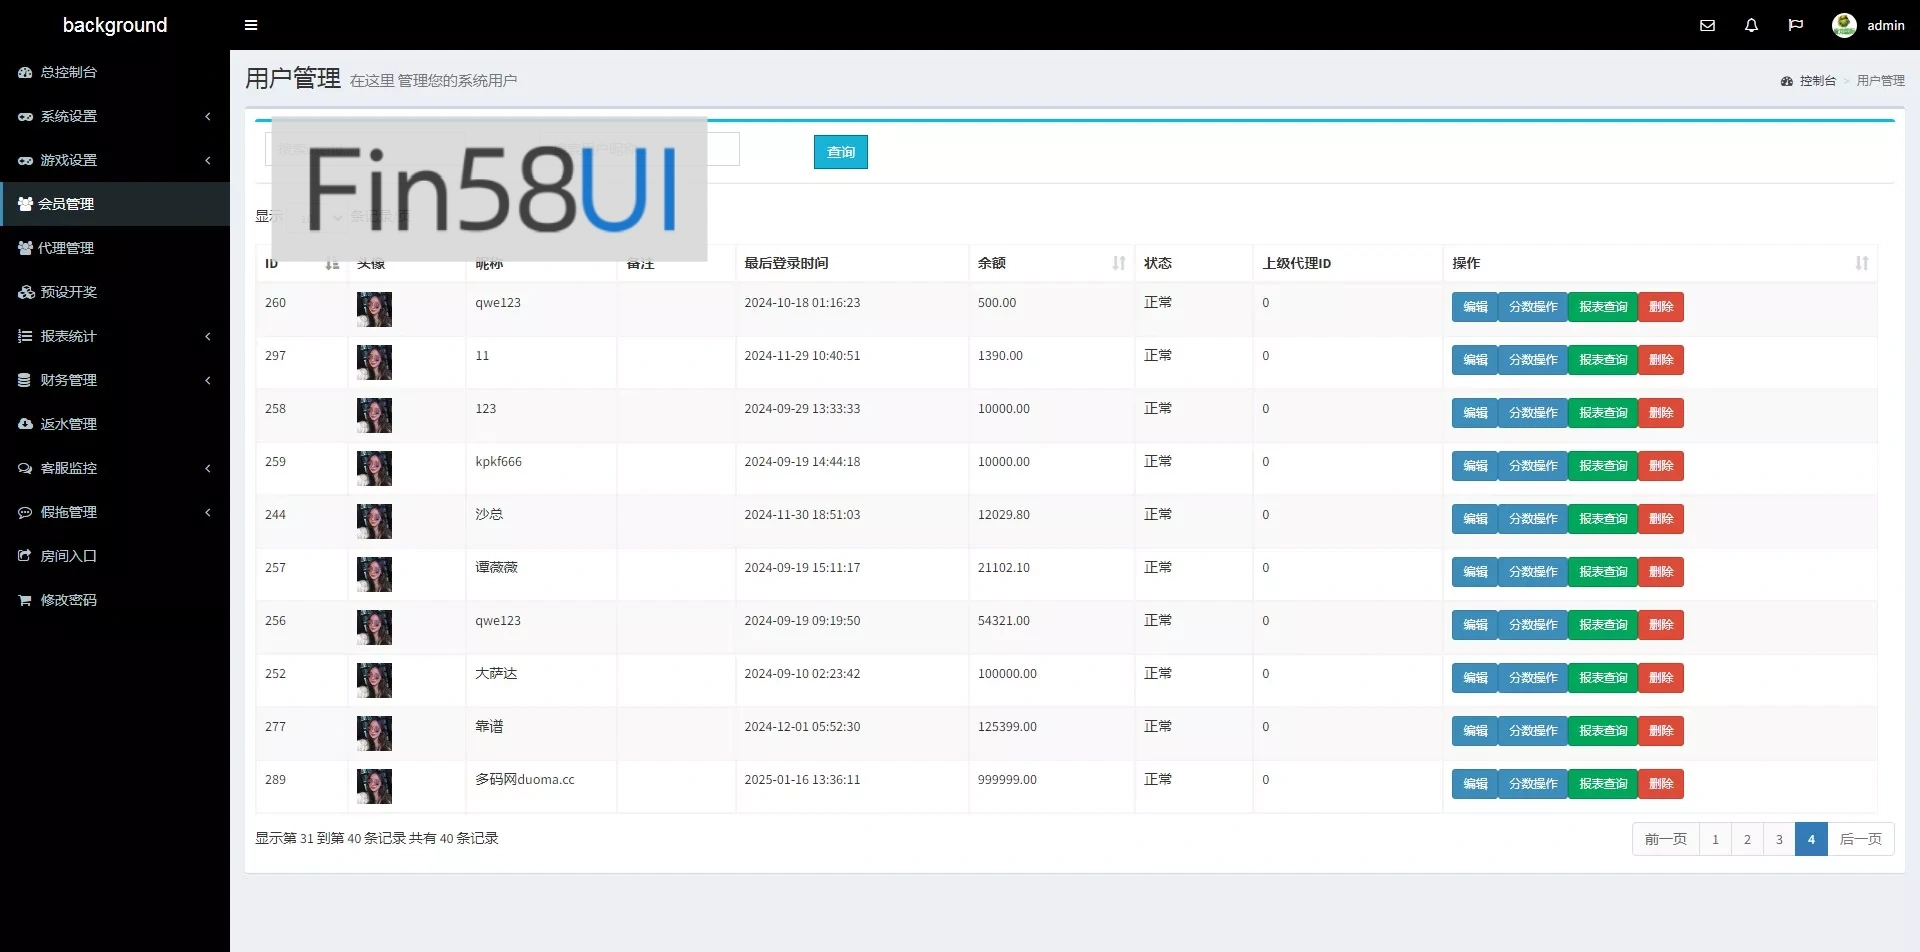Expand the 游戏设置 sidebar menu

point(114,160)
